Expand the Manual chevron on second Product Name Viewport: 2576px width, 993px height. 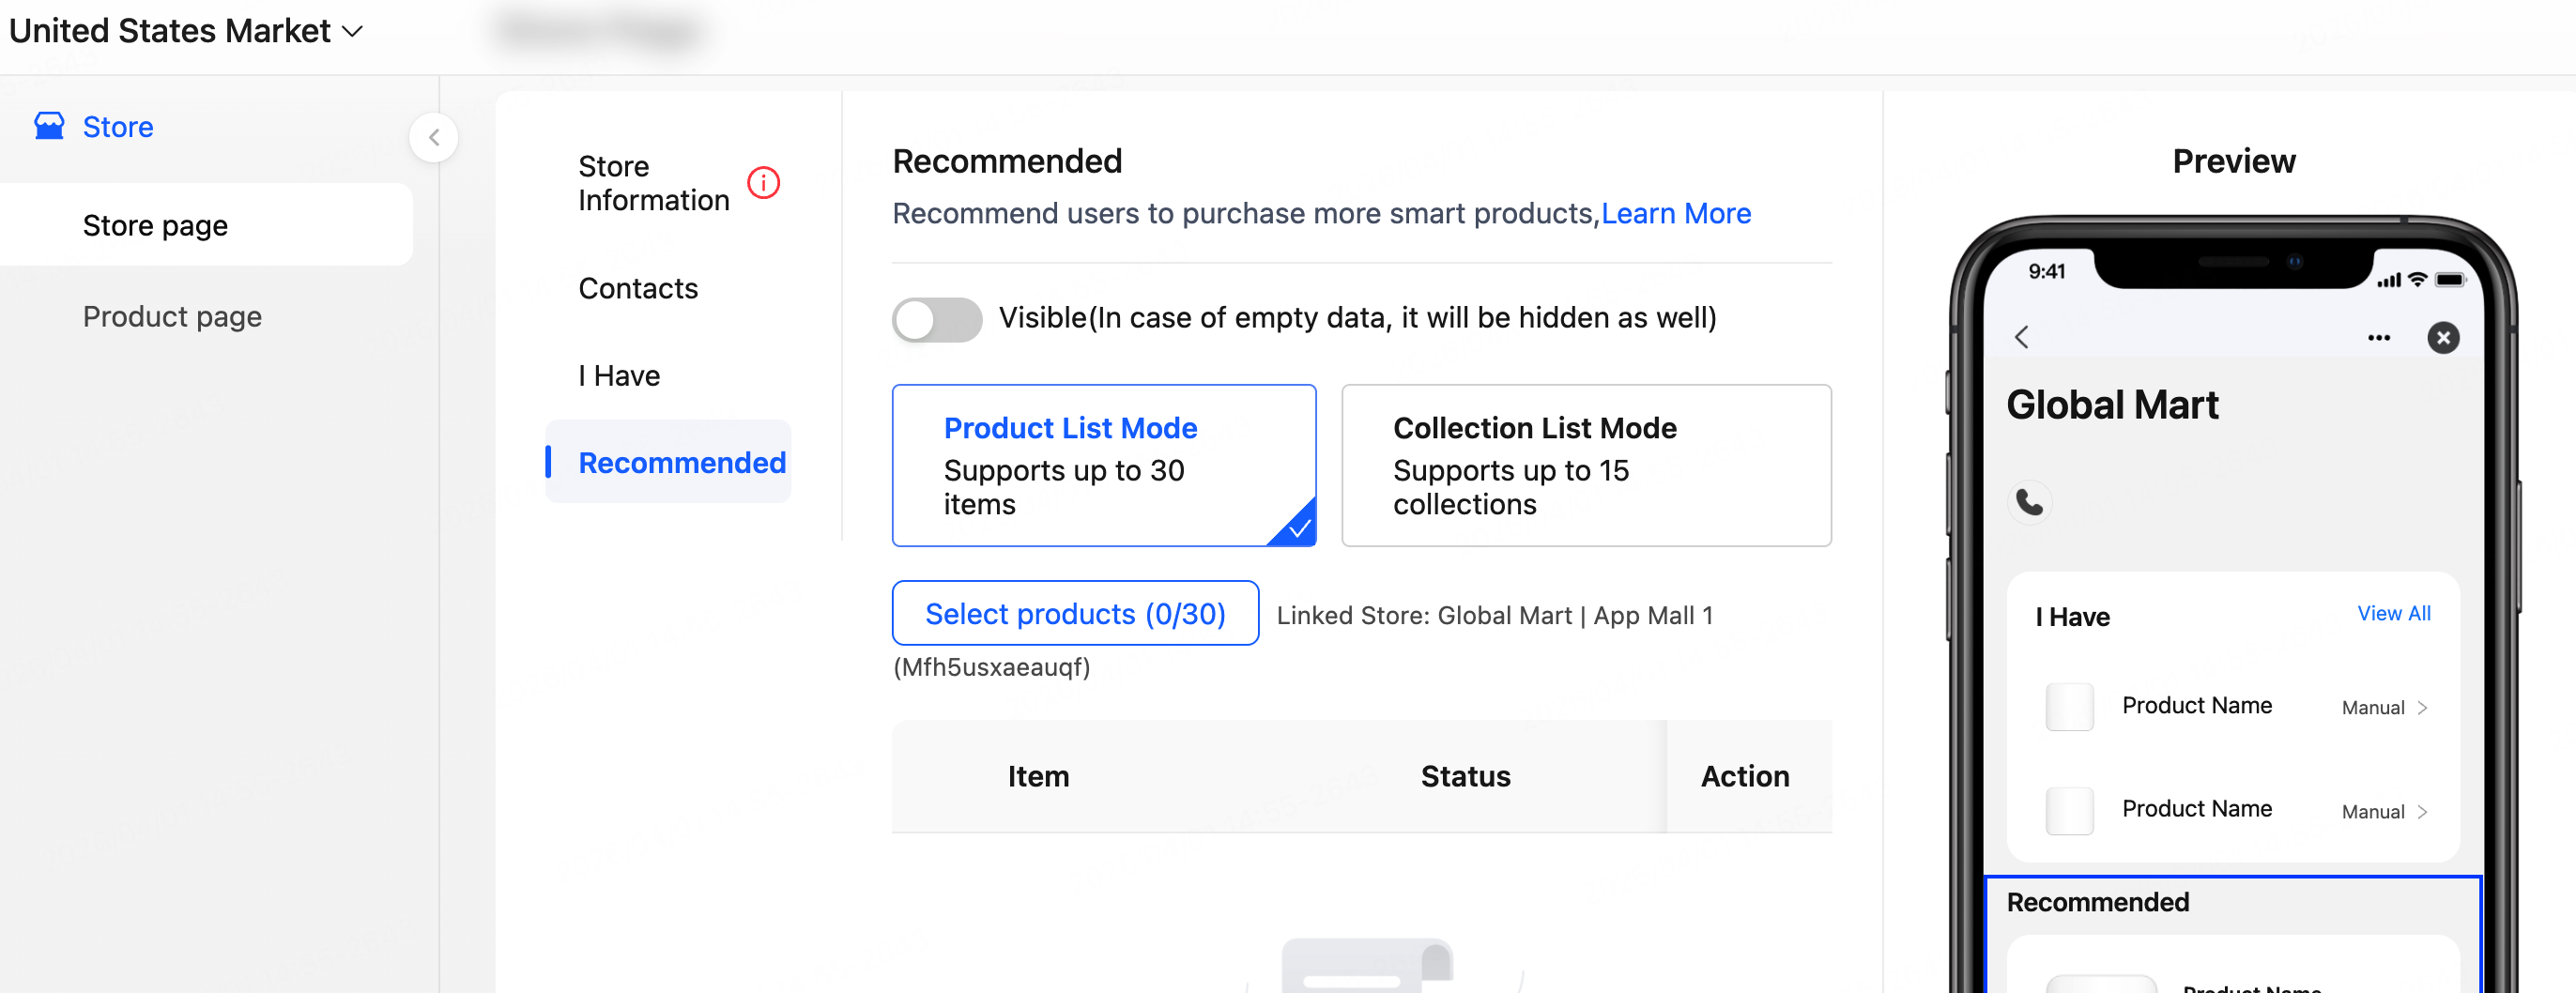click(2422, 812)
